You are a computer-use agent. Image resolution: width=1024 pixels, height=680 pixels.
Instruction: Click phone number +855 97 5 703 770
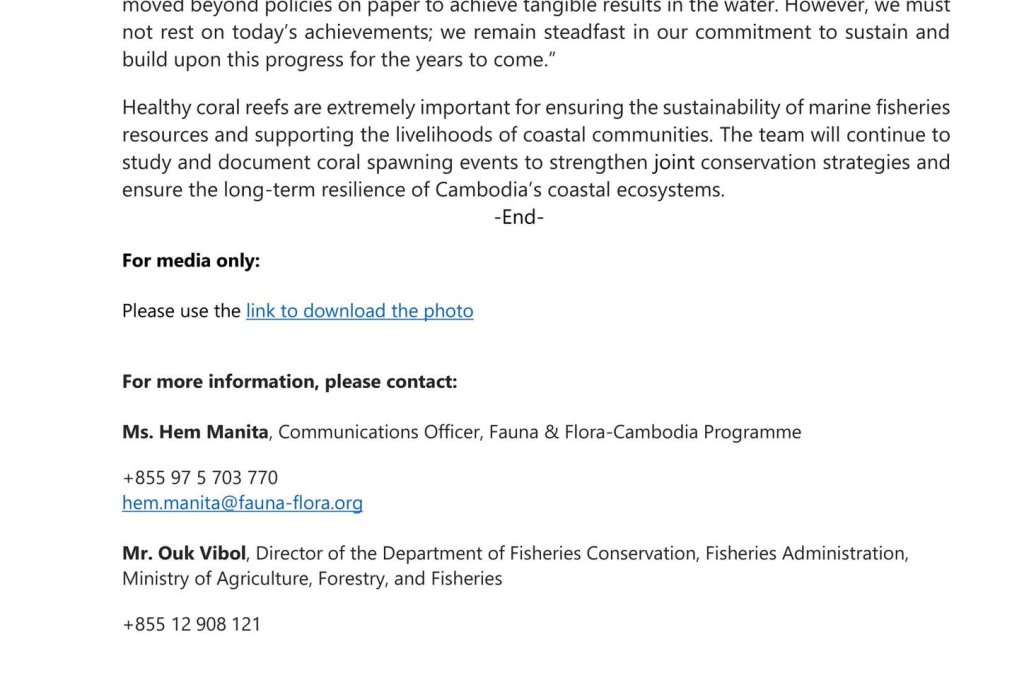pos(200,478)
